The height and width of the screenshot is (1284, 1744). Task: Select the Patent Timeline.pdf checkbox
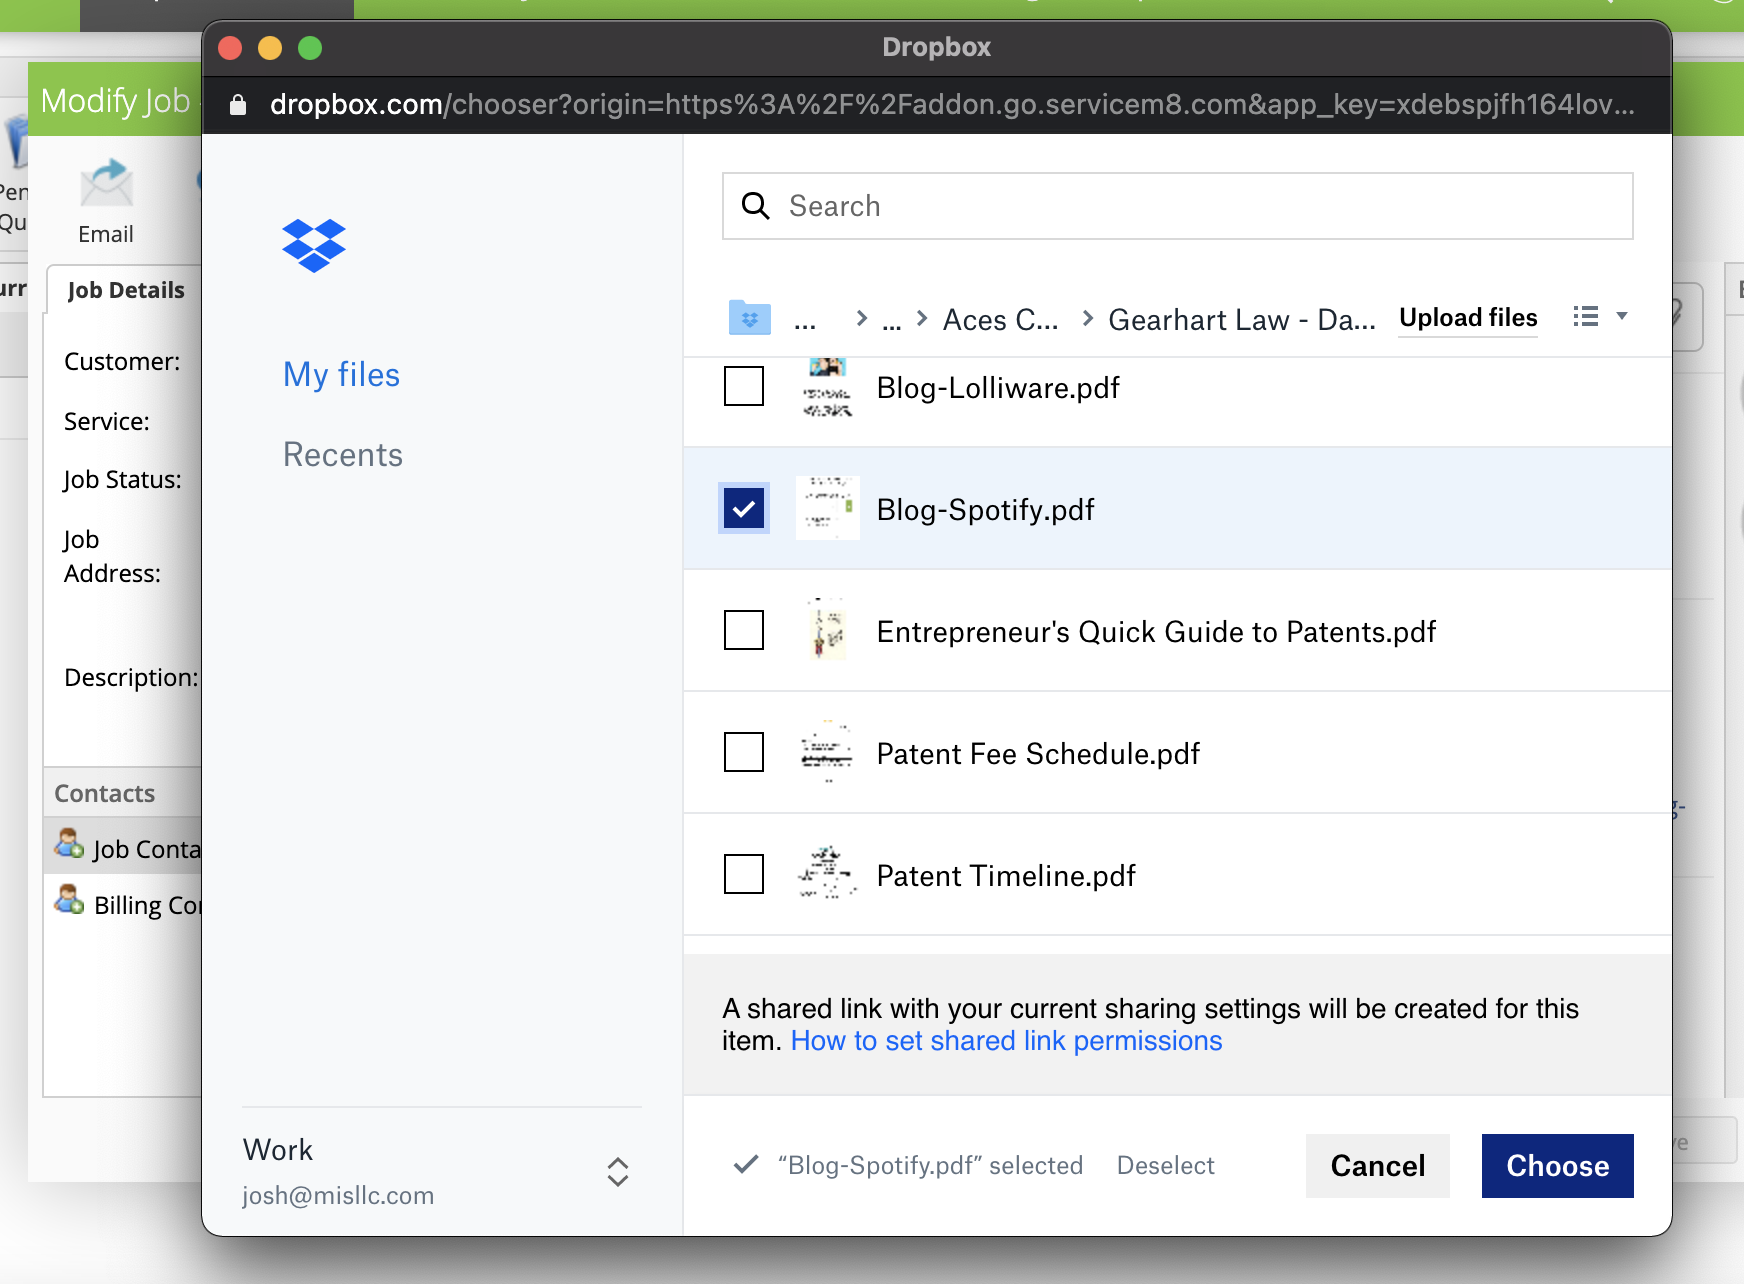click(x=744, y=875)
